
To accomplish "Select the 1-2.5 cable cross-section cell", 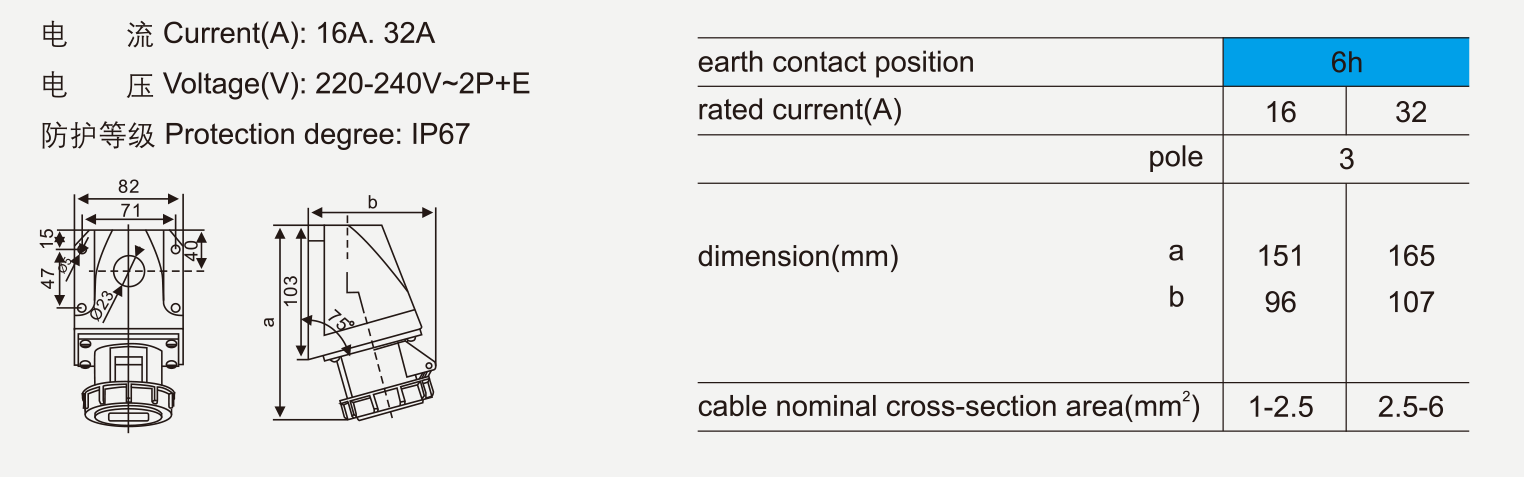I will 1280,407.
